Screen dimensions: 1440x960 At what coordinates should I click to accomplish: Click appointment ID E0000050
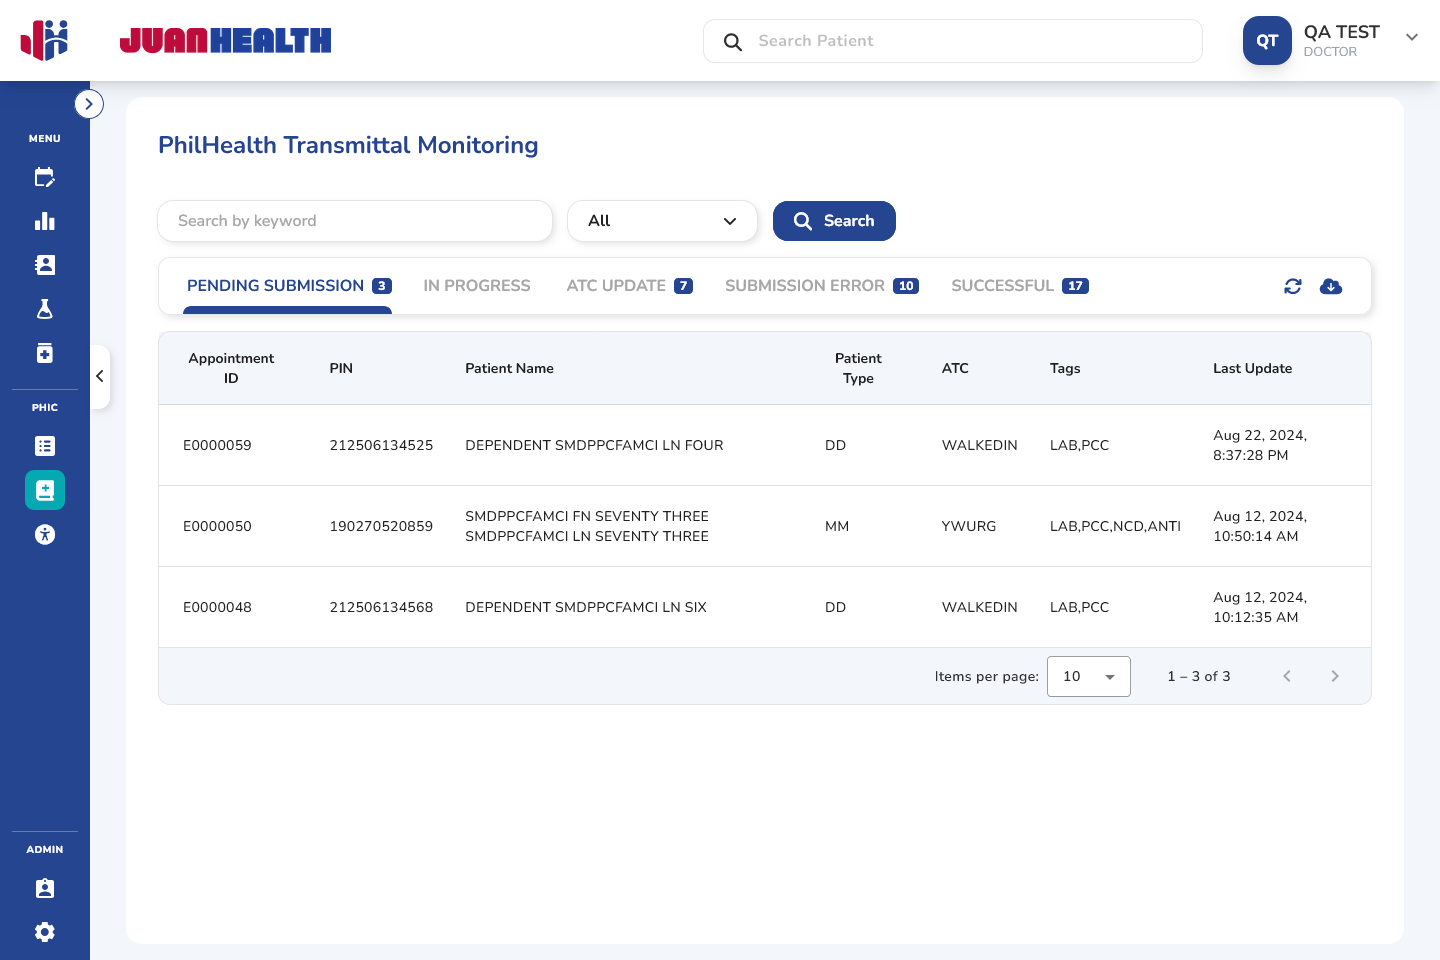217,526
